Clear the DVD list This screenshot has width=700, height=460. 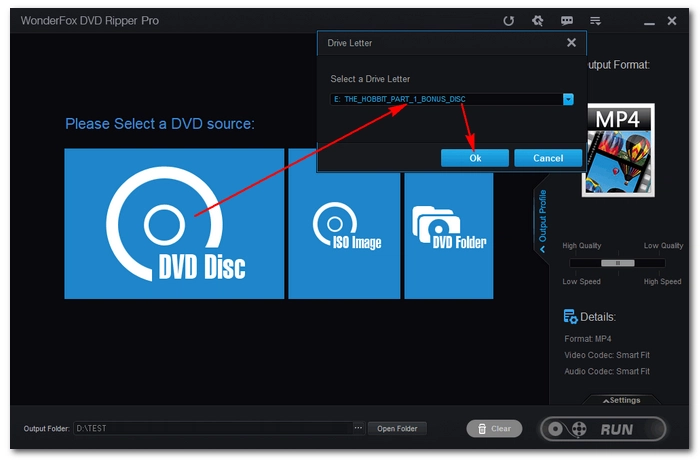pyautogui.click(x=494, y=429)
